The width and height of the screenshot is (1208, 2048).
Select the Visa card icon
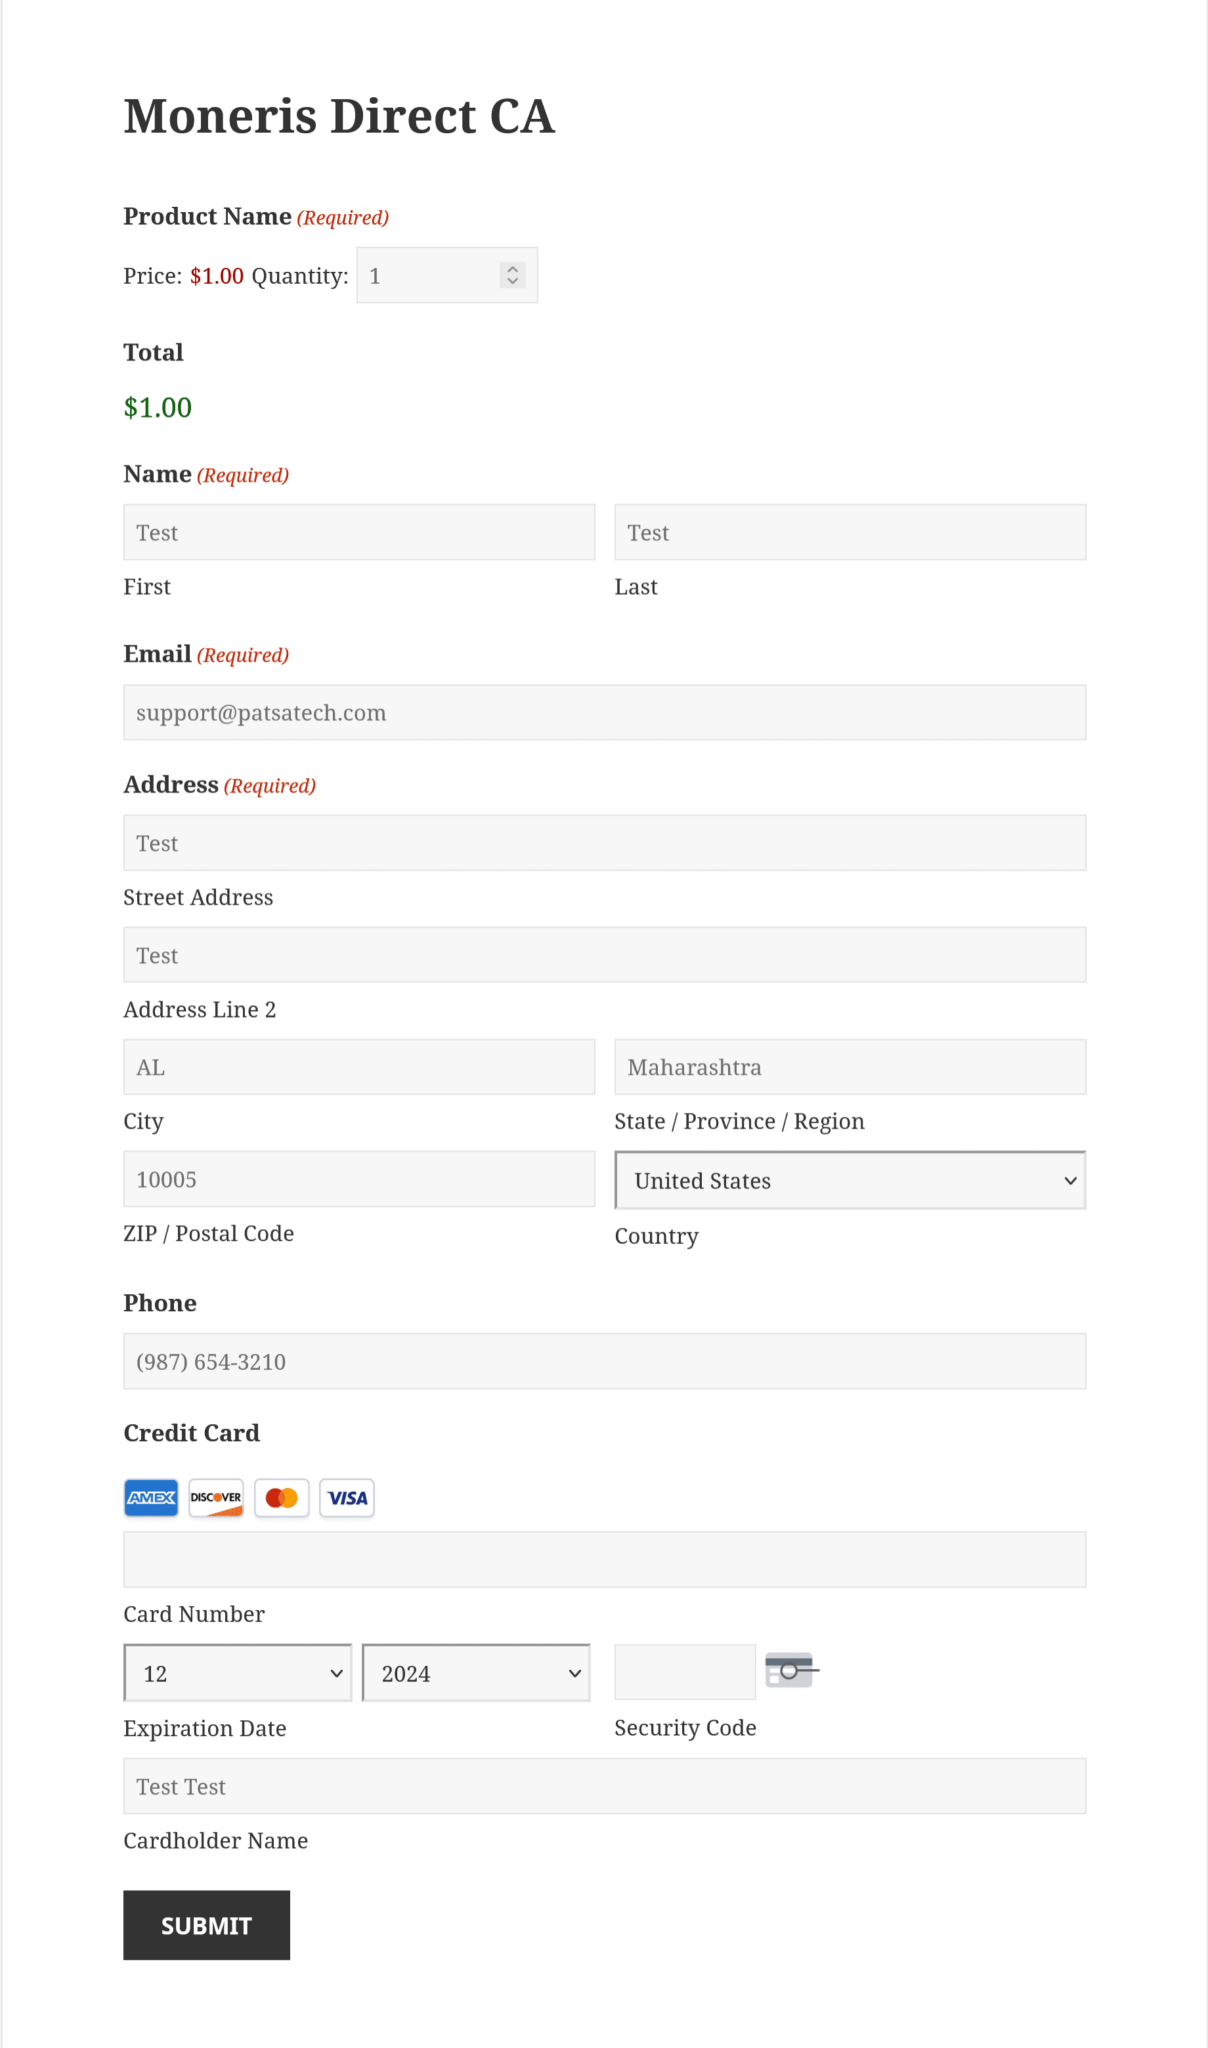click(346, 1497)
